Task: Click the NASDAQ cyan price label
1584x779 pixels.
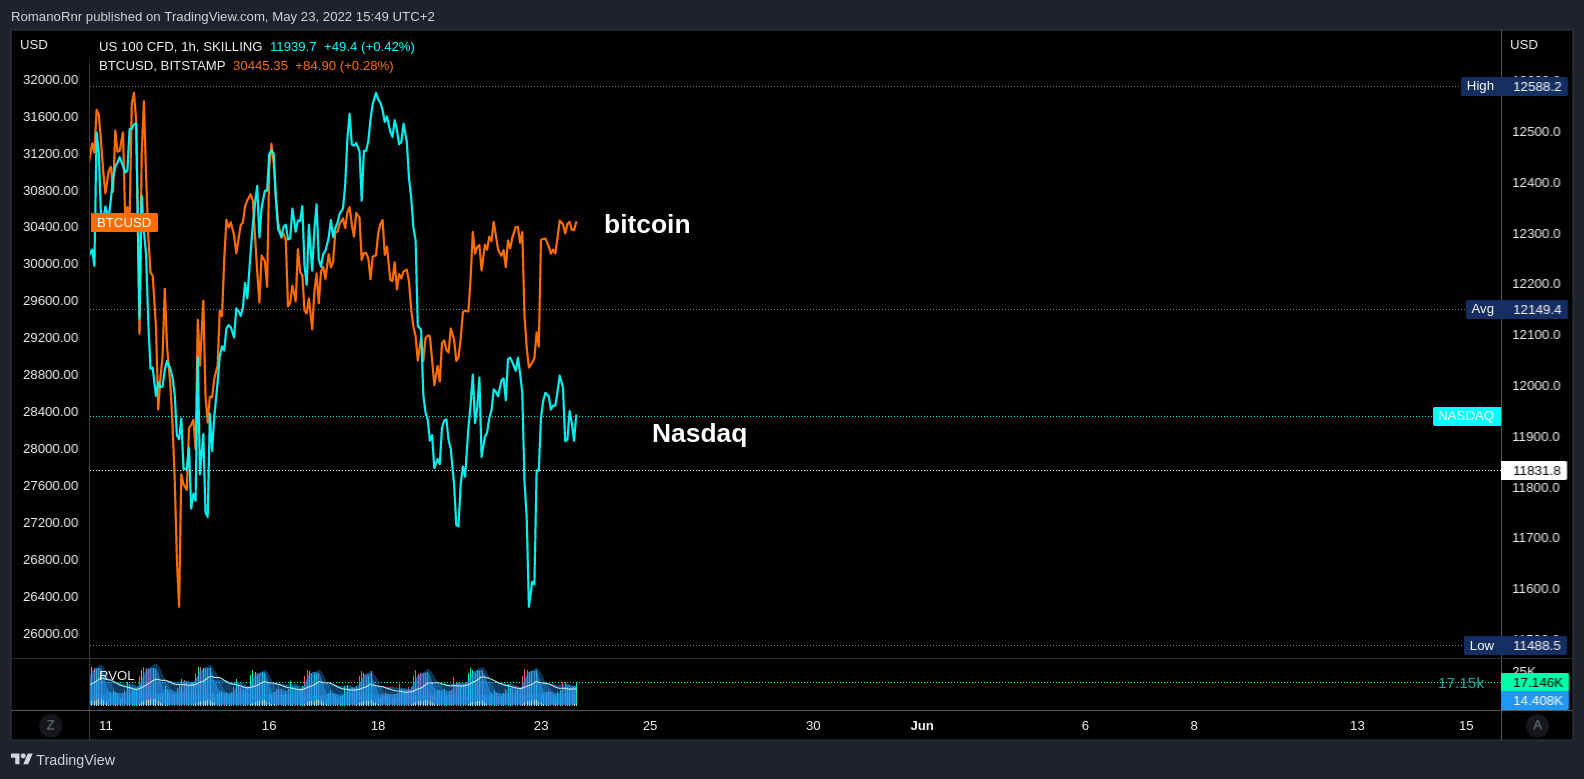Action: pyautogui.click(x=1466, y=416)
